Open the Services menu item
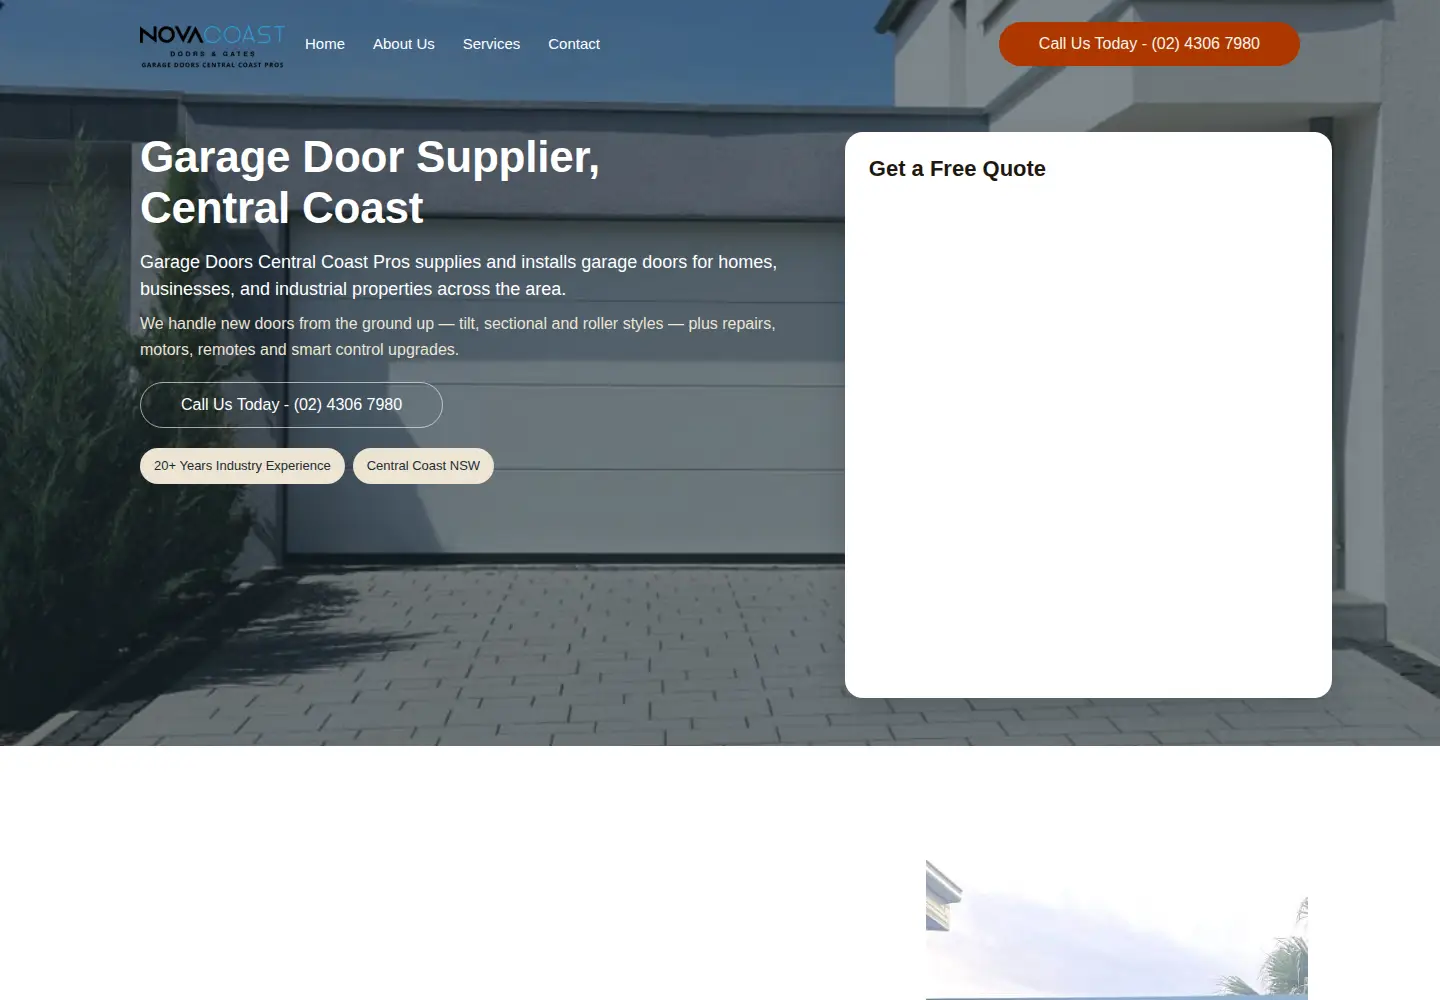 pos(491,44)
